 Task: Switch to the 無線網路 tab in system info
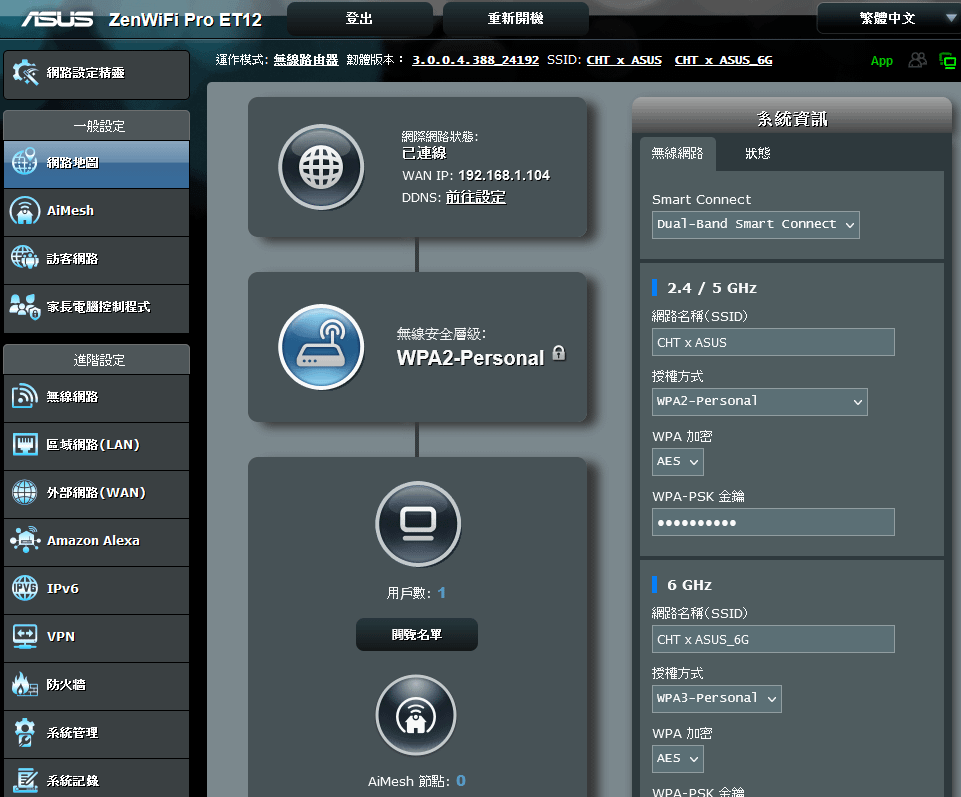677,153
